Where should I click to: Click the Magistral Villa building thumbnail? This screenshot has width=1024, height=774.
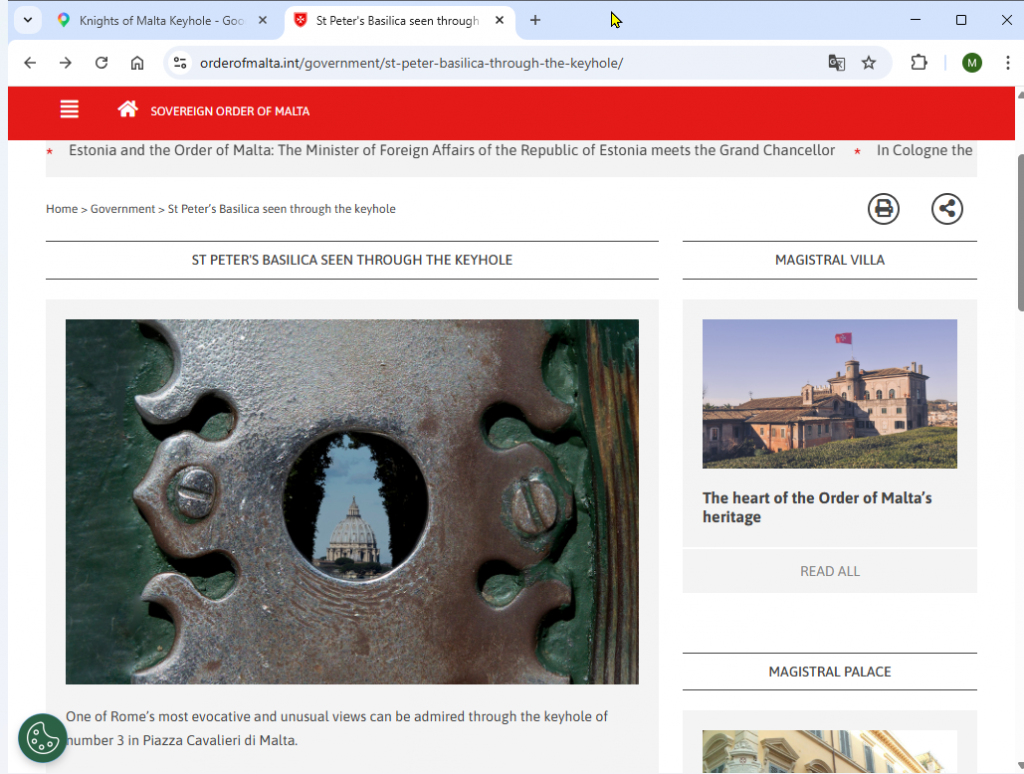[829, 393]
